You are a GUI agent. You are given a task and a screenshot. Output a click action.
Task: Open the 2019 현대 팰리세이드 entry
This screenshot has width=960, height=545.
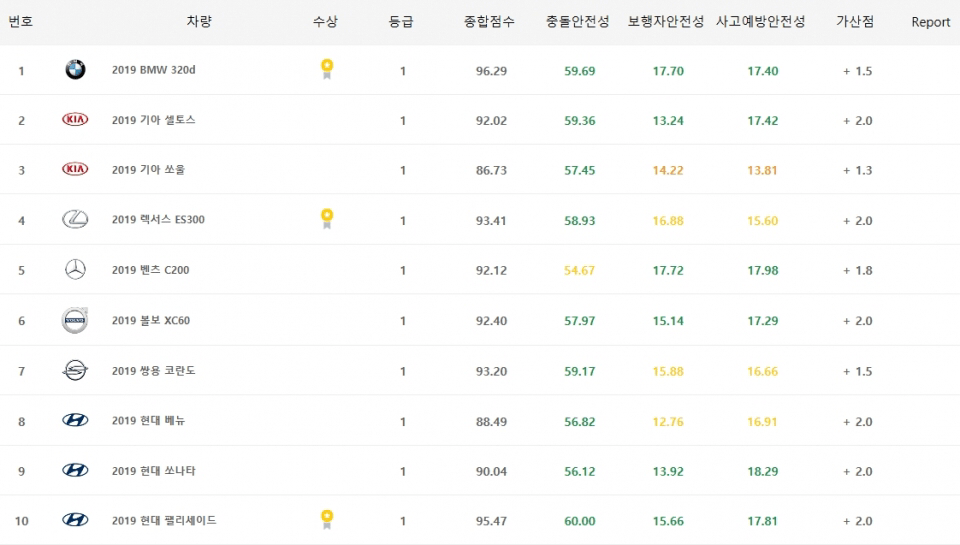[x=164, y=521]
